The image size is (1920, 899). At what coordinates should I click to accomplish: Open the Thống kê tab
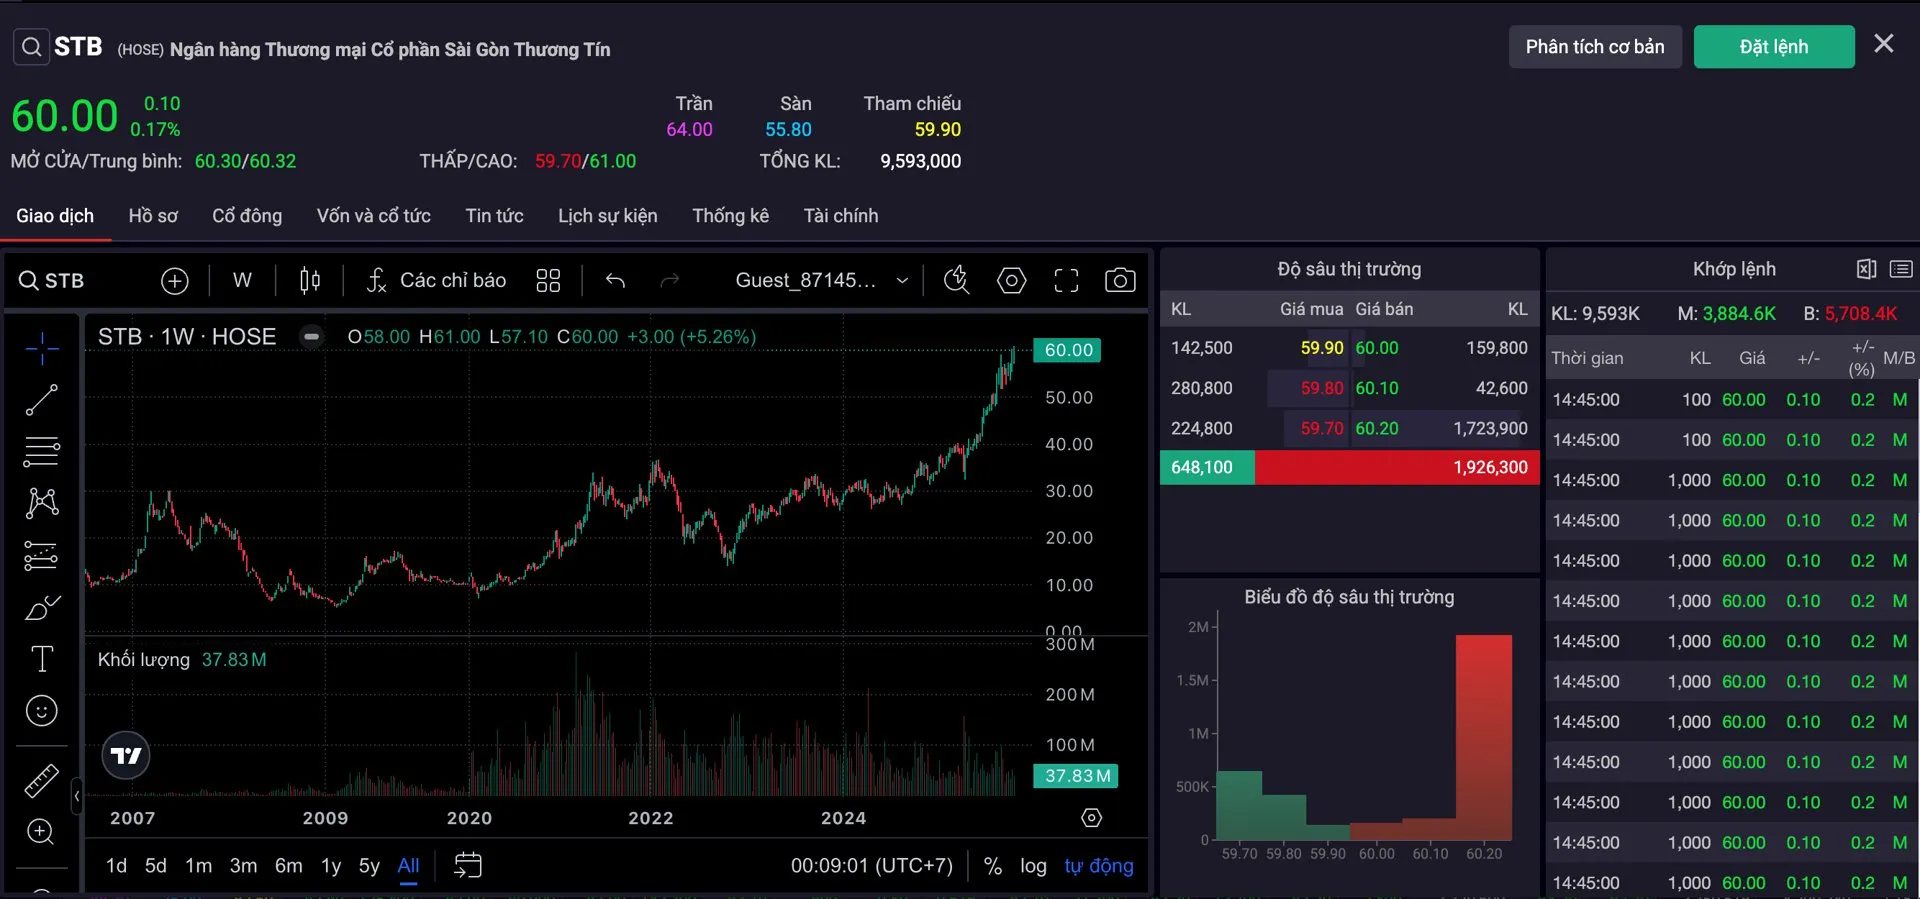(731, 216)
